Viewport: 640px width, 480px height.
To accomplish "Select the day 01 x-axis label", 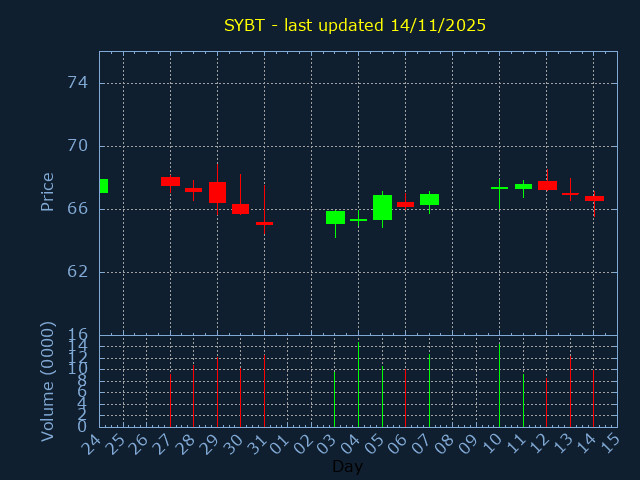I will click(x=279, y=444).
